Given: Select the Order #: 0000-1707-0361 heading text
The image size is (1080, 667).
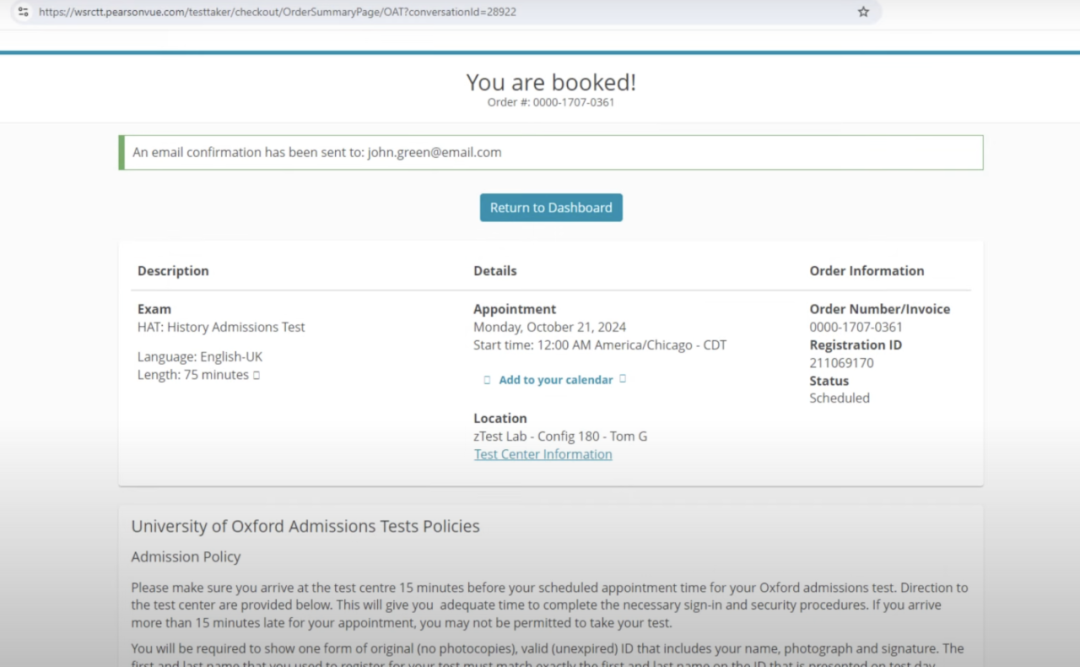Looking at the screenshot, I should pyautogui.click(x=551, y=102).
